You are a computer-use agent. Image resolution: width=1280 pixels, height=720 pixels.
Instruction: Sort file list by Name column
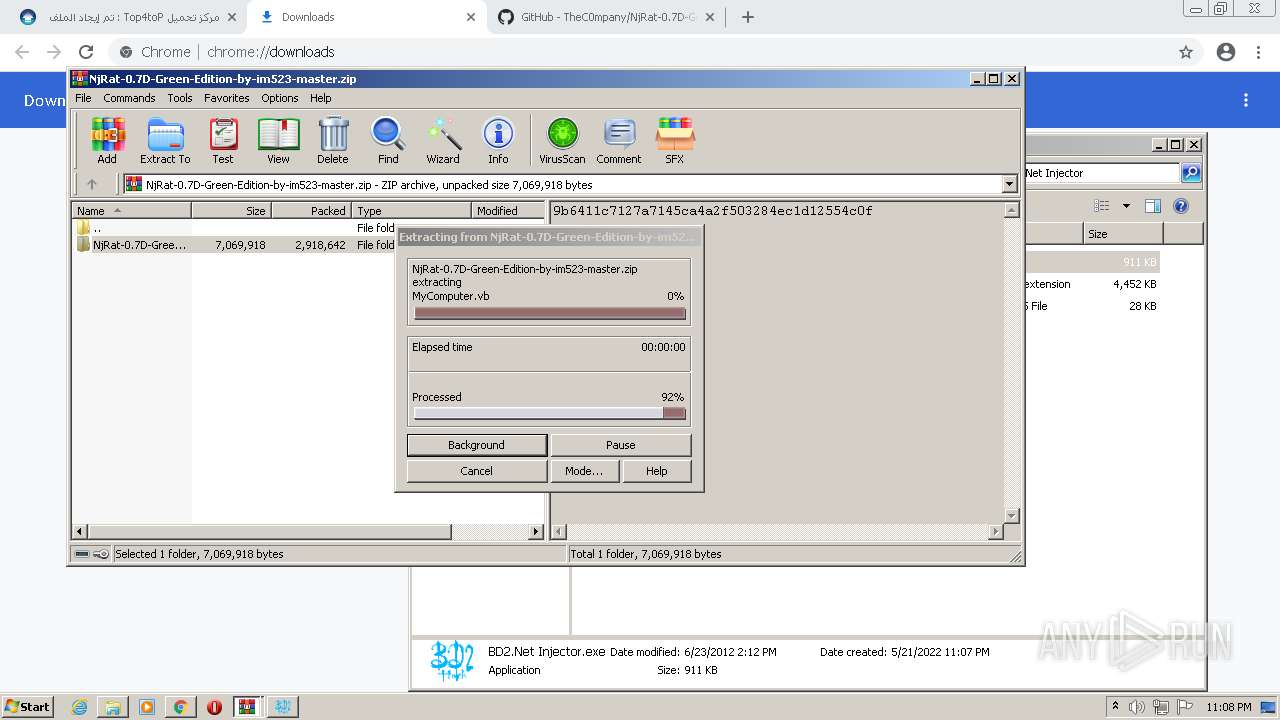[131, 211]
